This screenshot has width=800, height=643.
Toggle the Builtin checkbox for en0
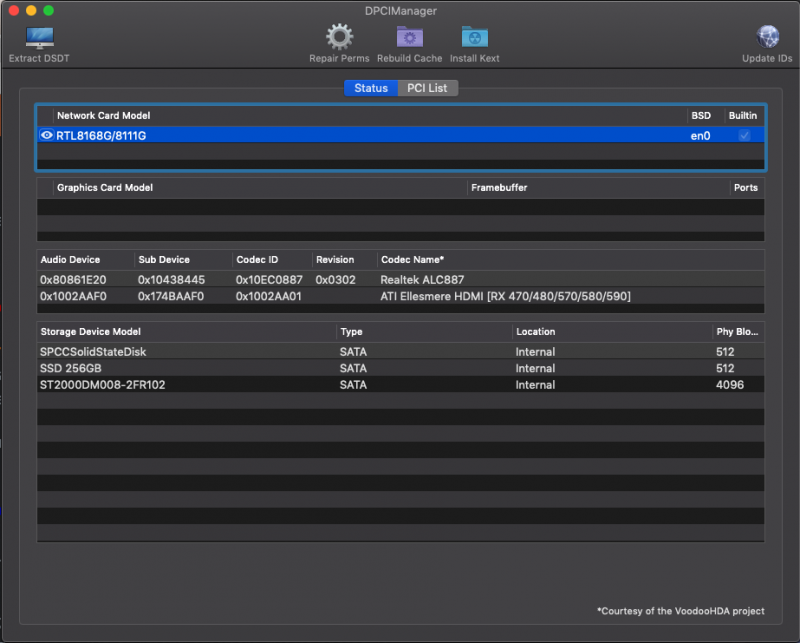click(744, 135)
